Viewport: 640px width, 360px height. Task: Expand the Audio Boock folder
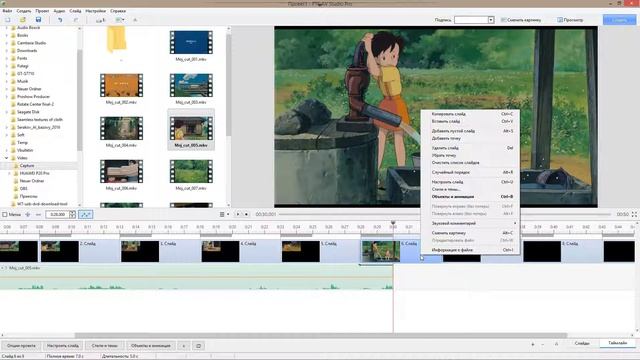pos(7,28)
